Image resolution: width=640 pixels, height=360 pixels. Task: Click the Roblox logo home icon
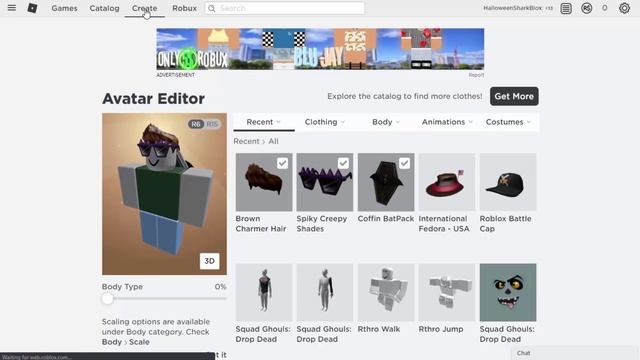[x=32, y=8]
